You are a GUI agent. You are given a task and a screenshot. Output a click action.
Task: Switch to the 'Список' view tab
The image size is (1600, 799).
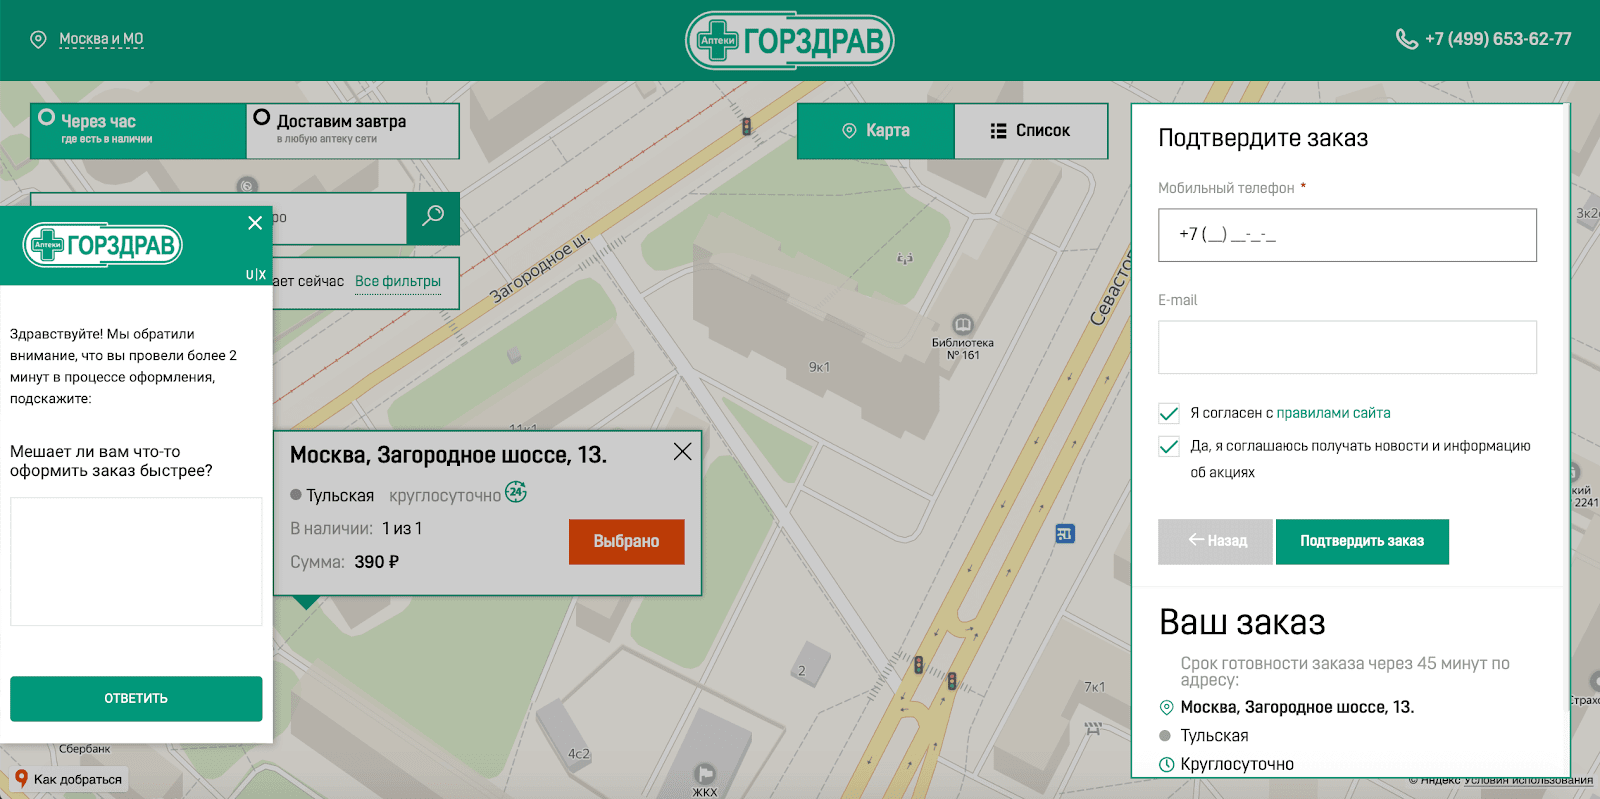coord(1031,131)
